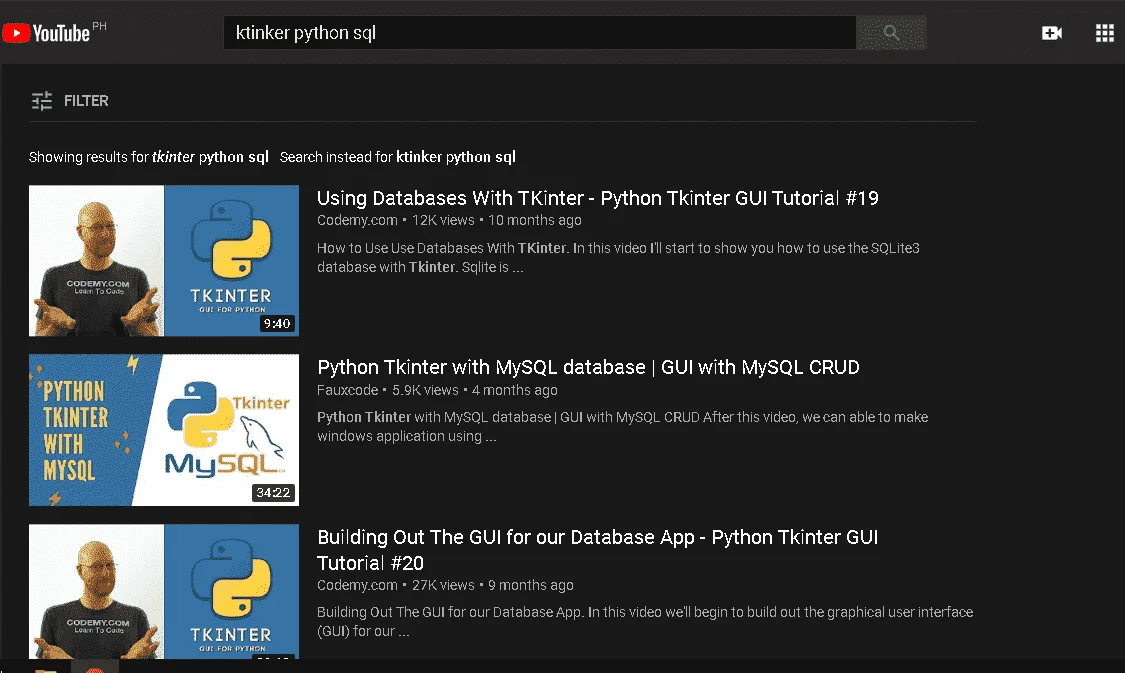Open 'Python Tkinter with MySQL database' title
Image resolution: width=1125 pixels, height=673 pixels.
click(588, 367)
